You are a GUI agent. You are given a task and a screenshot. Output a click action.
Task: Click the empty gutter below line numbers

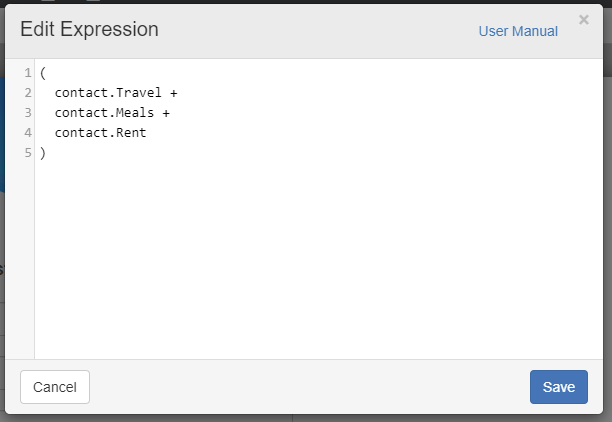[20, 258]
